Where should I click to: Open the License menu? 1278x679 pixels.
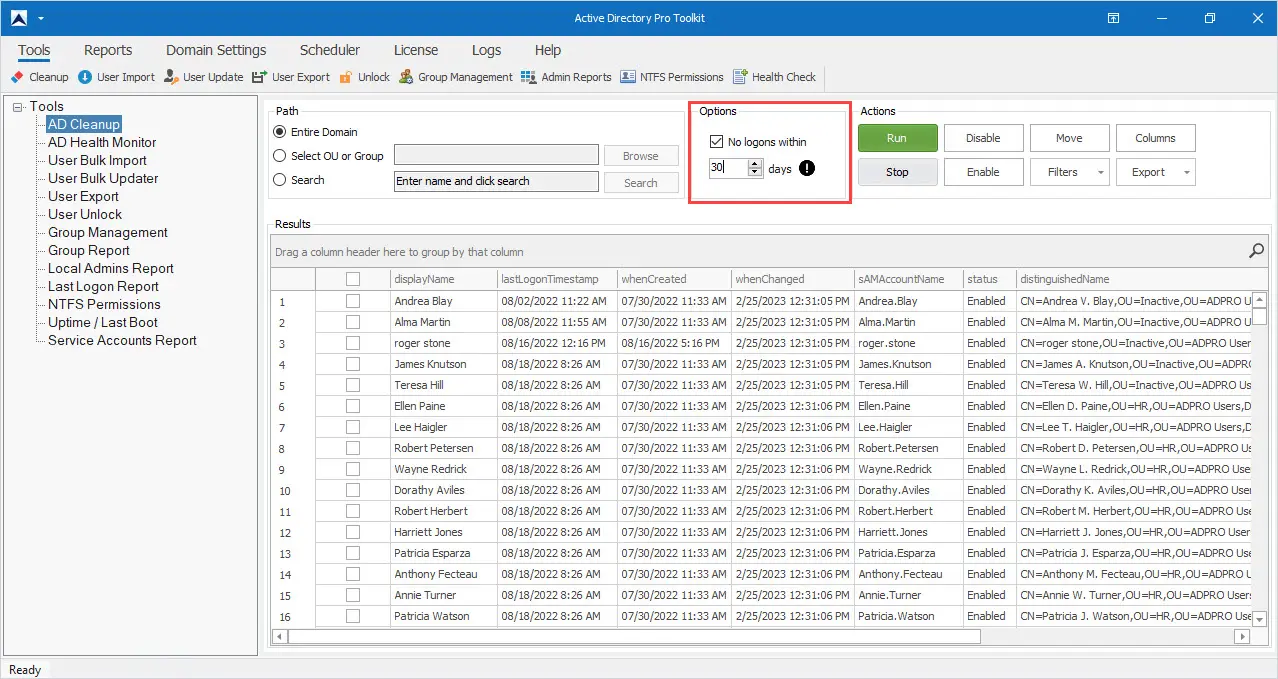[416, 50]
